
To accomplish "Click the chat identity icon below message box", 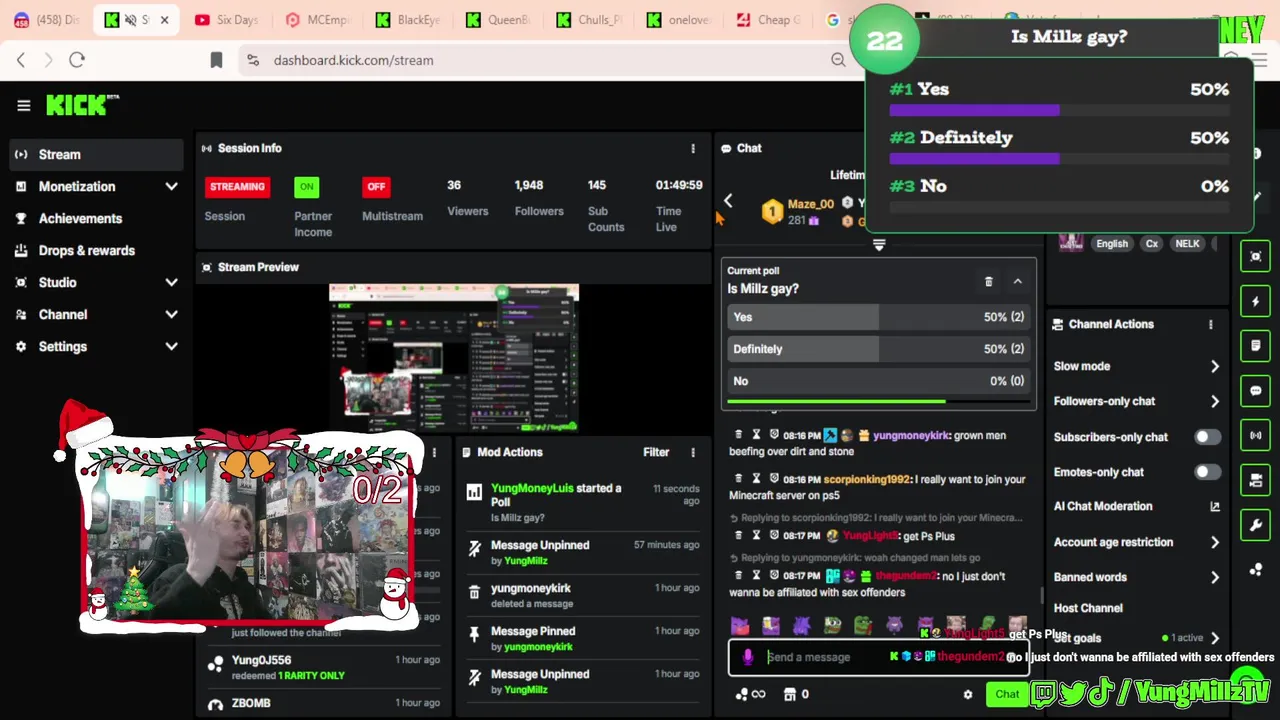I will coord(742,694).
